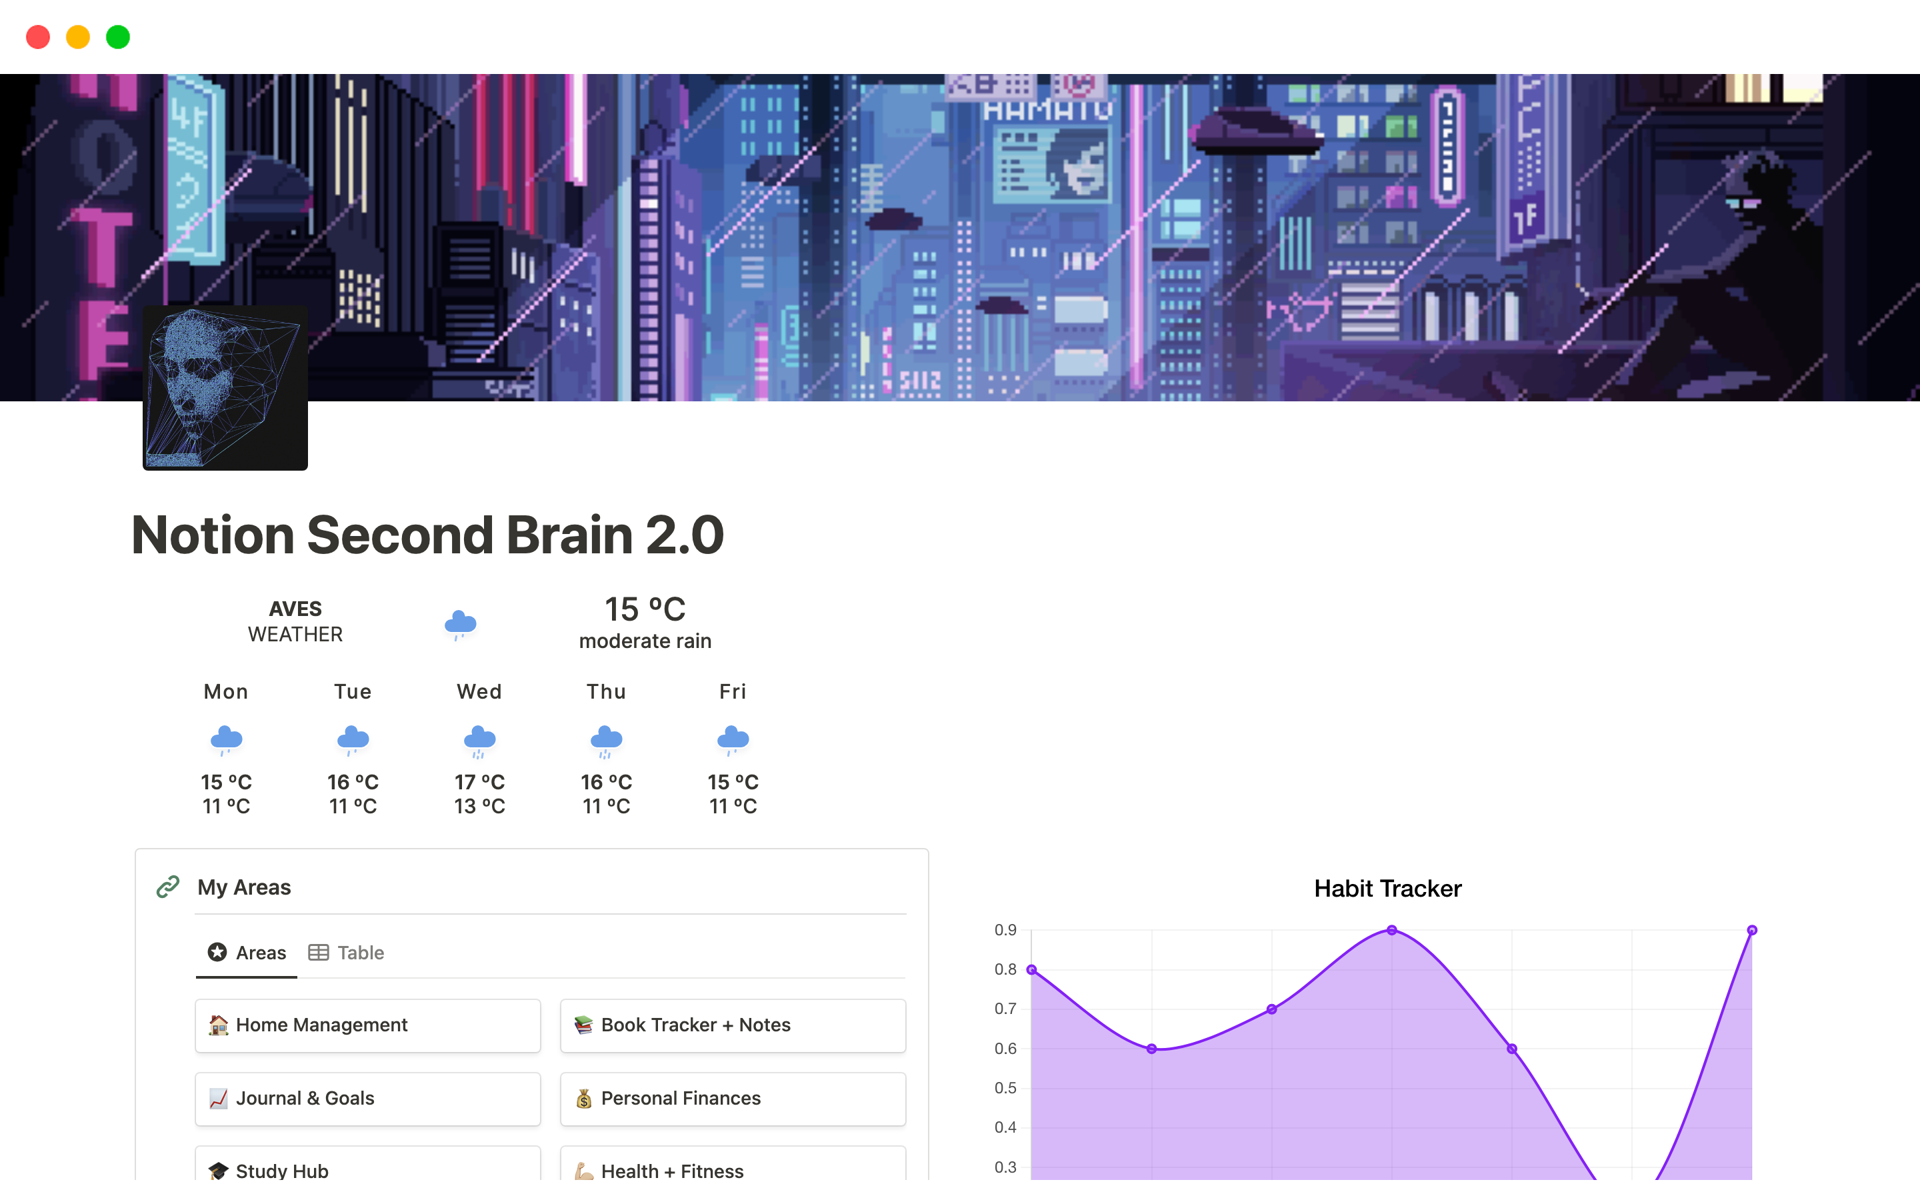The height and width of the screenshot is (1200, 1920).
Task: Click the face mesh page icon
Action: point(225,388)
